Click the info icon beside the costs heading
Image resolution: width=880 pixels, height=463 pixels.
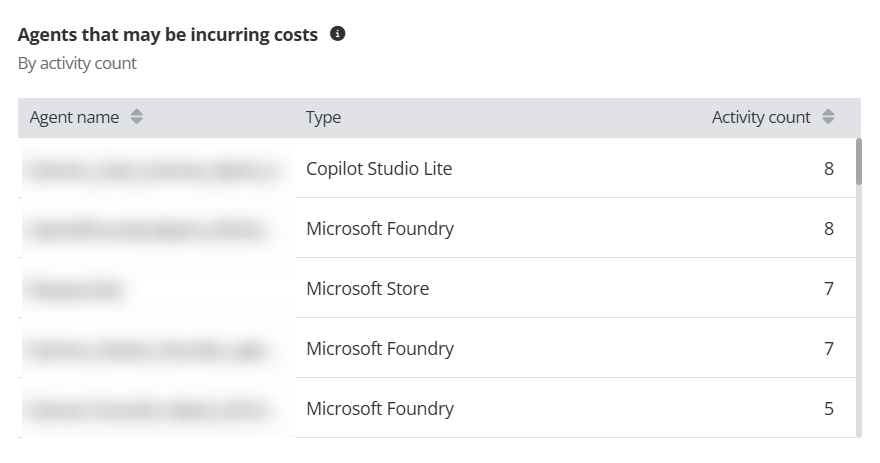click(337, 34)
